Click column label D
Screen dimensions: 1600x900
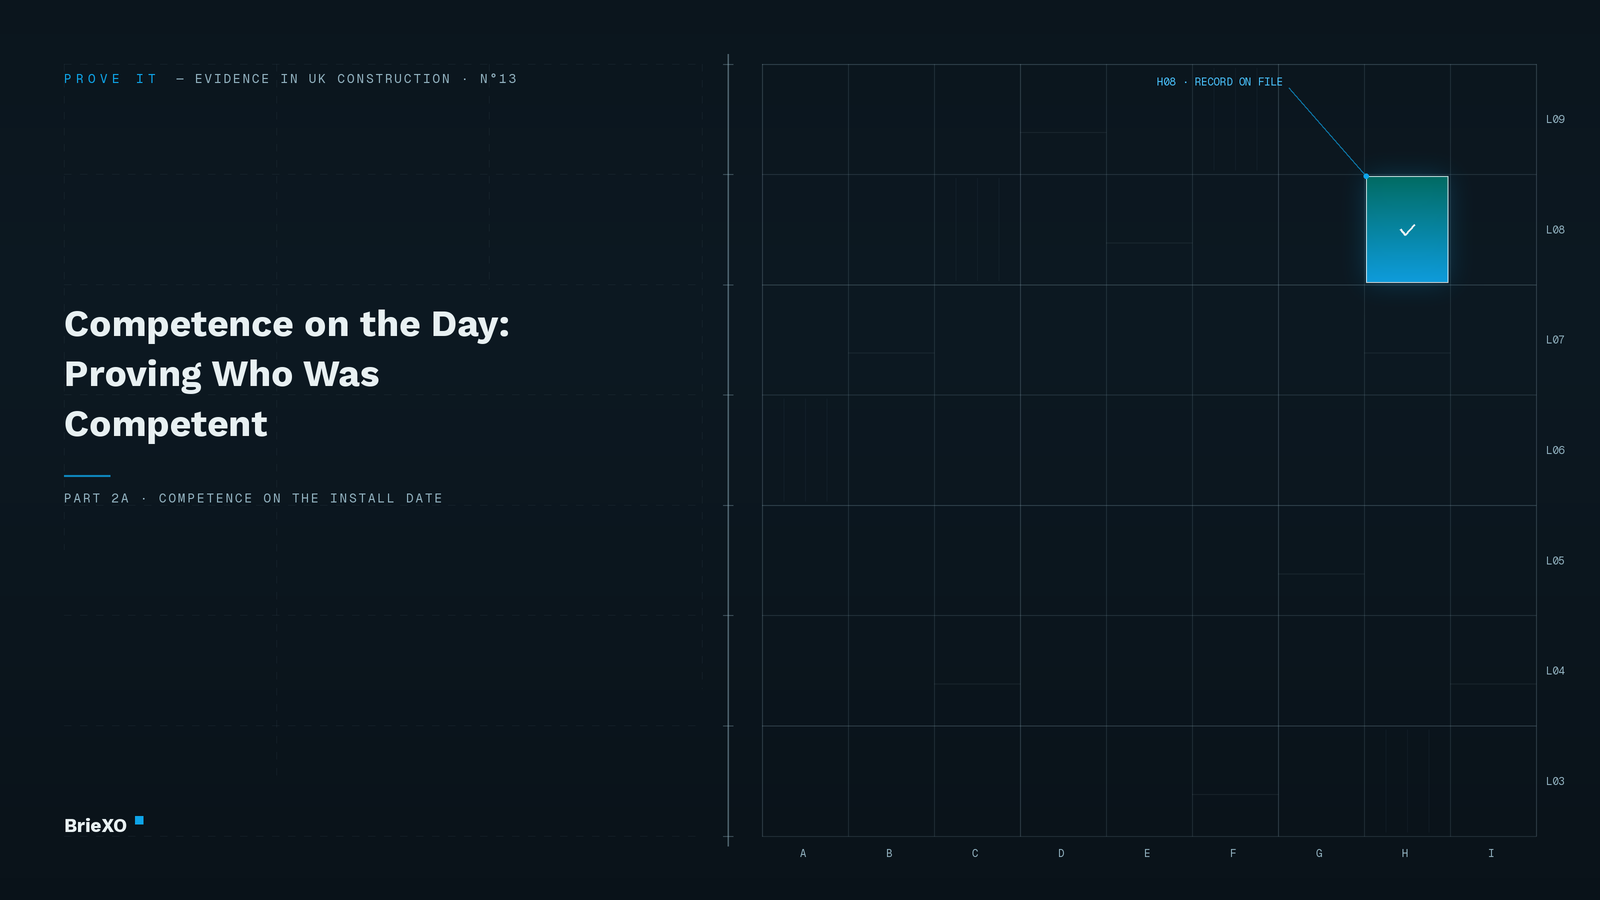[1061, 854]
